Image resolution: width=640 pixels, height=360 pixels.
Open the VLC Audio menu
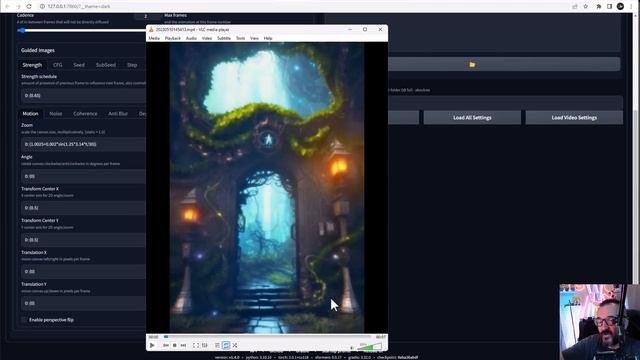tap(191, 38)
